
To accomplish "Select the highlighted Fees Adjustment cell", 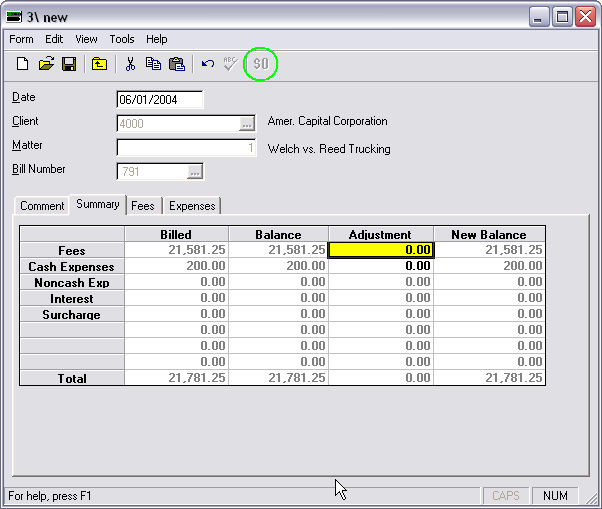I will click(381, 251).
